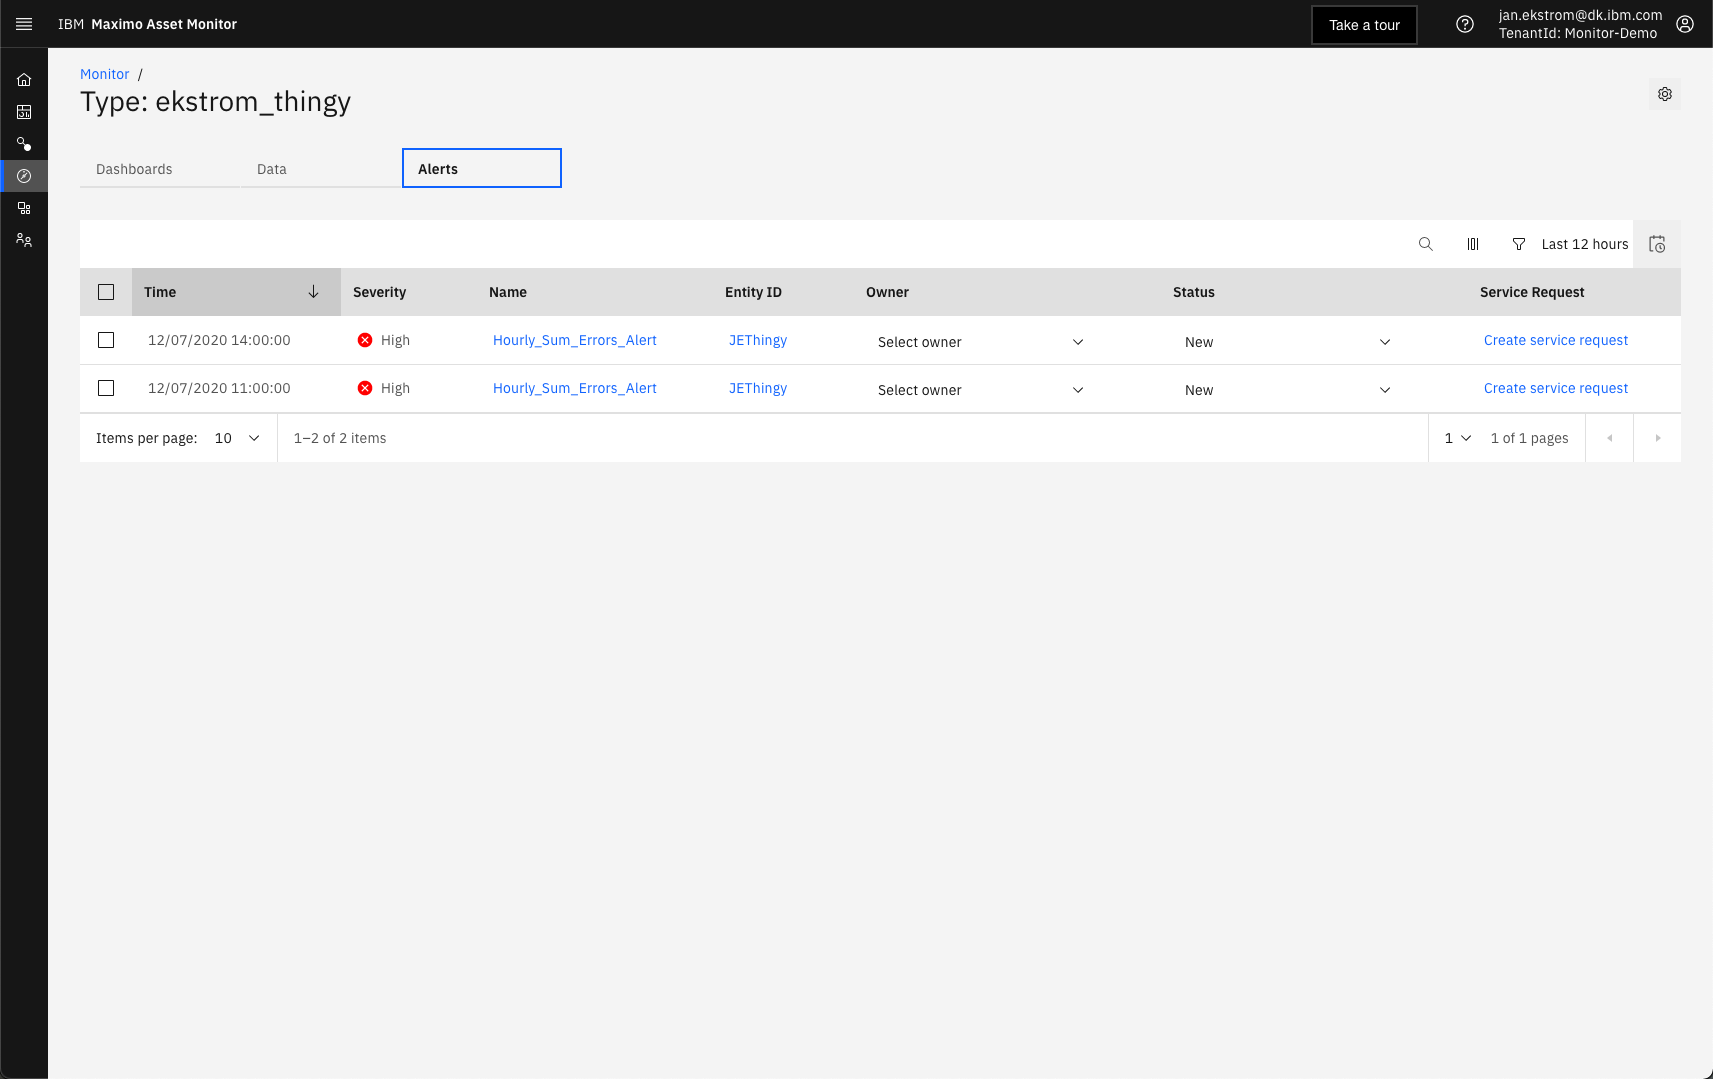Click the High severity icon for 14:00:00 alert
This screenshot has width=1713, height=1079.
(x=365, y=340)
